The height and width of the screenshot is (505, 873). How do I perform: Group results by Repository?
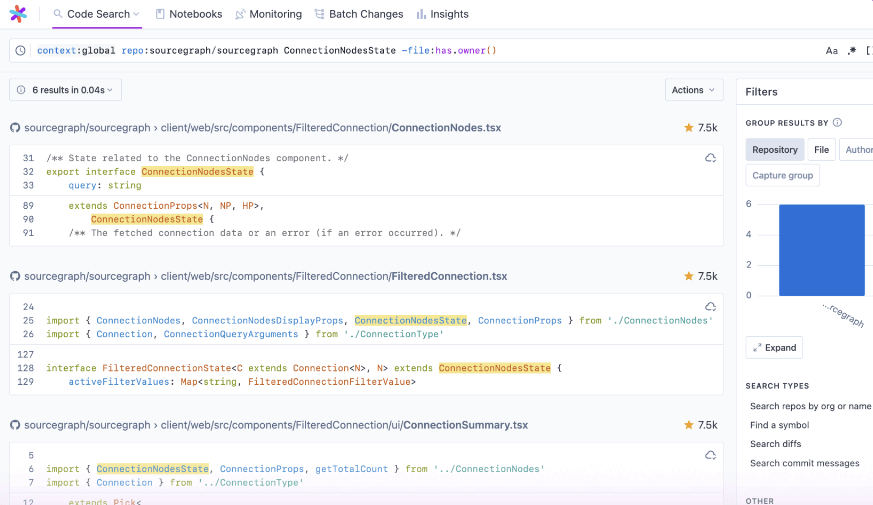(x=775, y=149)
